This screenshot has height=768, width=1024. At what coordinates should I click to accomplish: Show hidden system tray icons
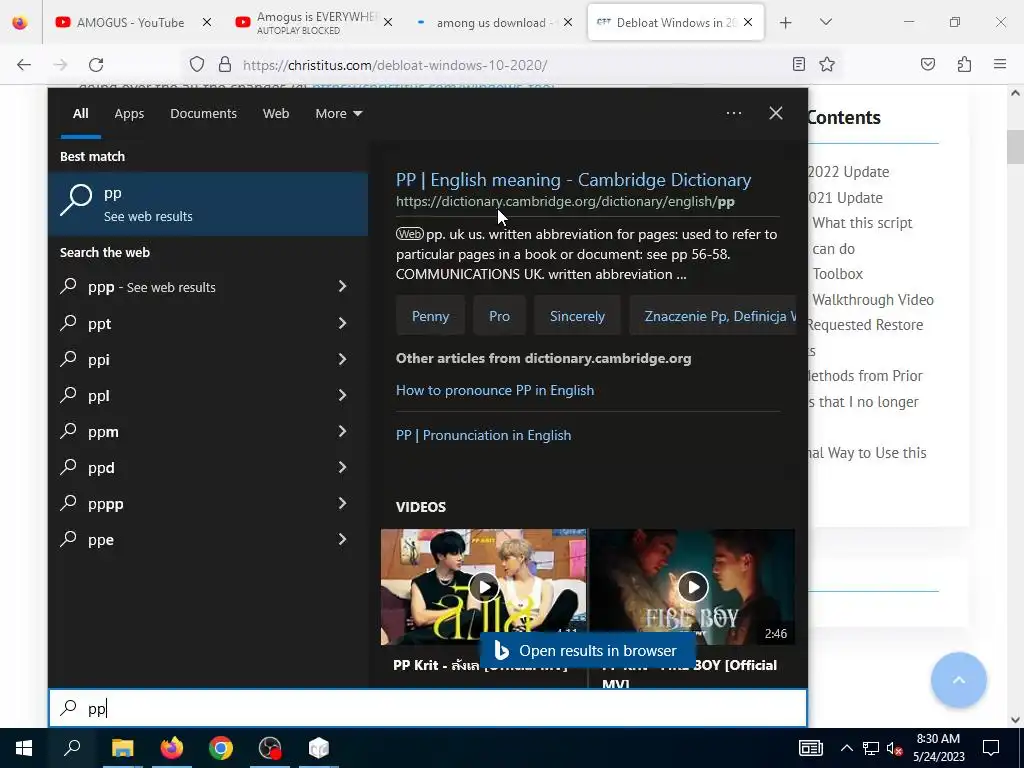846,748
